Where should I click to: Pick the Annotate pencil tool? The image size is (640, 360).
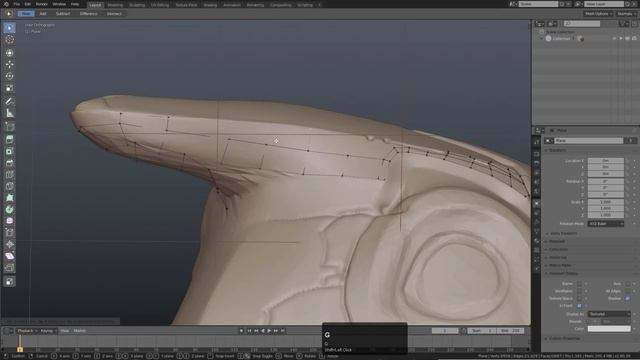tap(9, 101)
